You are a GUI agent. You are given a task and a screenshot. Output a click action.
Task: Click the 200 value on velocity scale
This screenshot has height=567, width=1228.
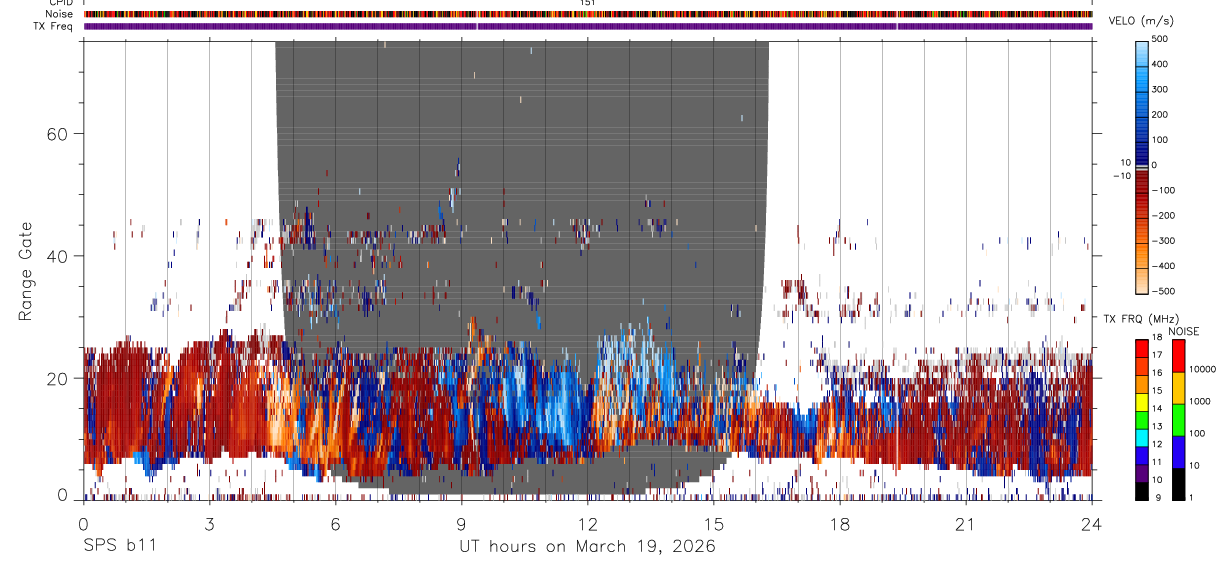click(x=1162, y=114)
